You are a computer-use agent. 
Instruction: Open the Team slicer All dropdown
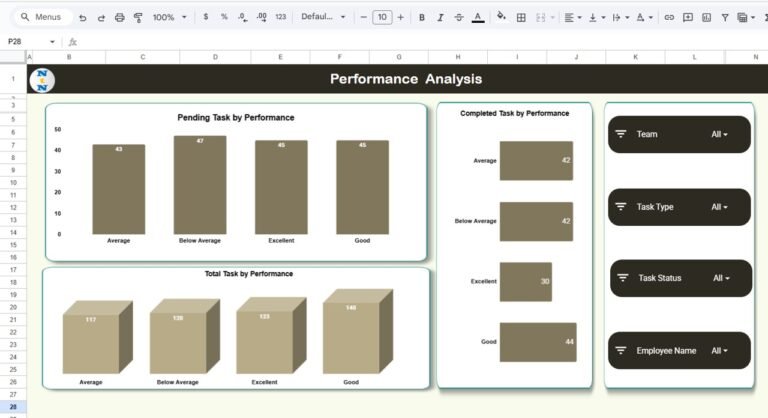(720, 134)
